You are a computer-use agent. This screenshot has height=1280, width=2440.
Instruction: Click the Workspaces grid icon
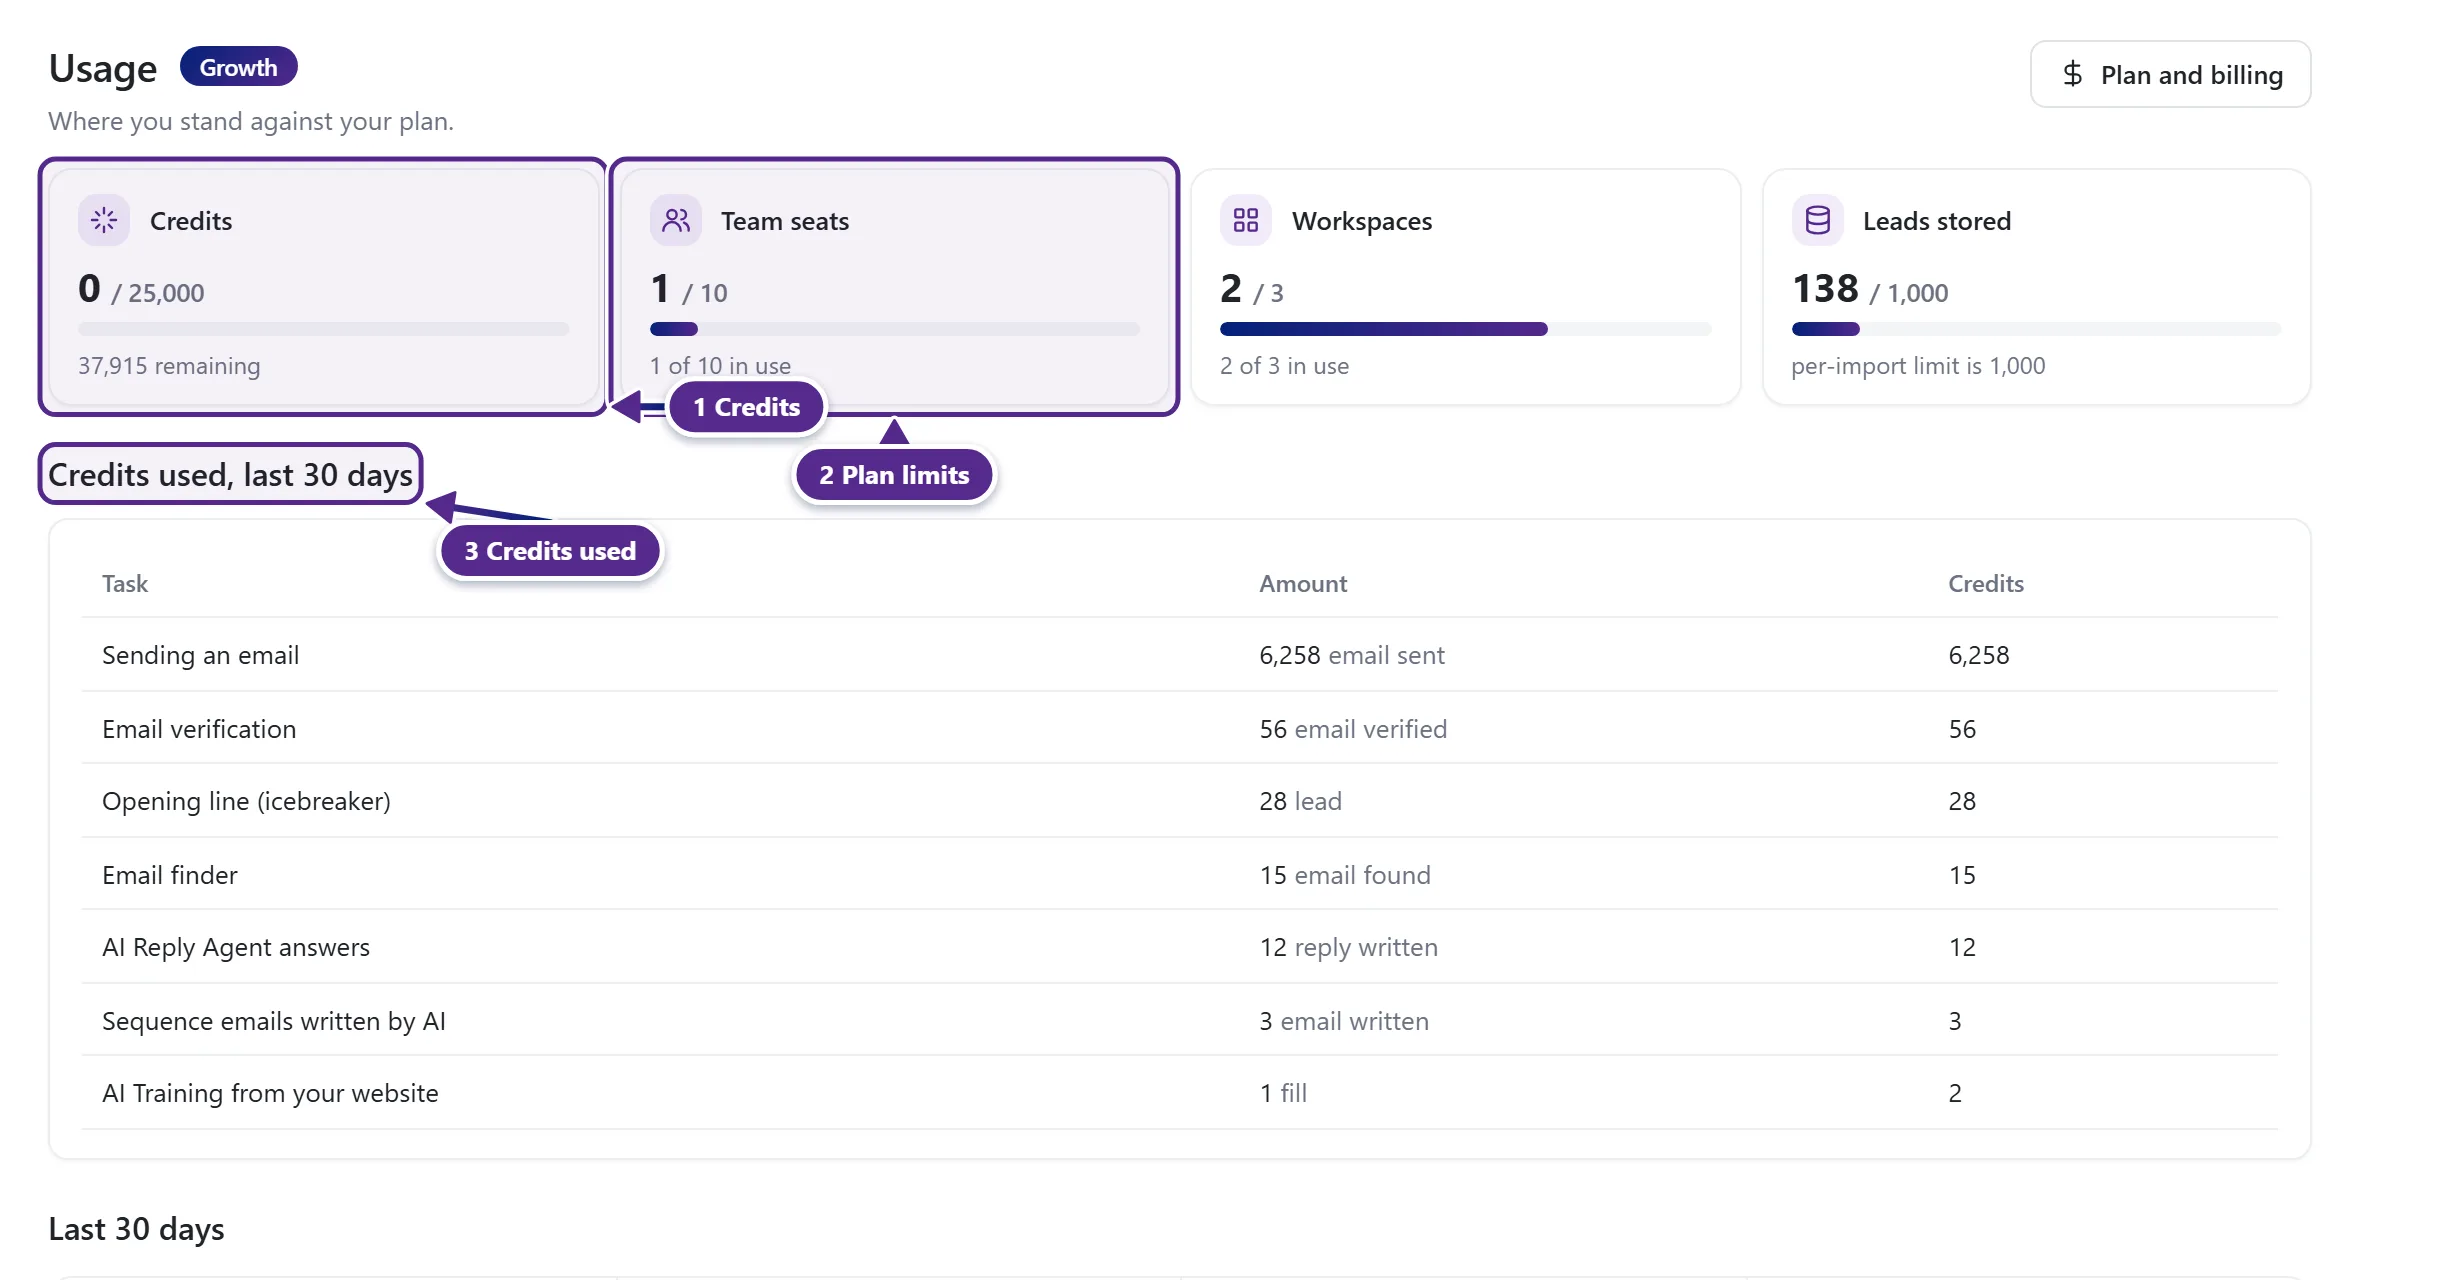[1246, 220]
